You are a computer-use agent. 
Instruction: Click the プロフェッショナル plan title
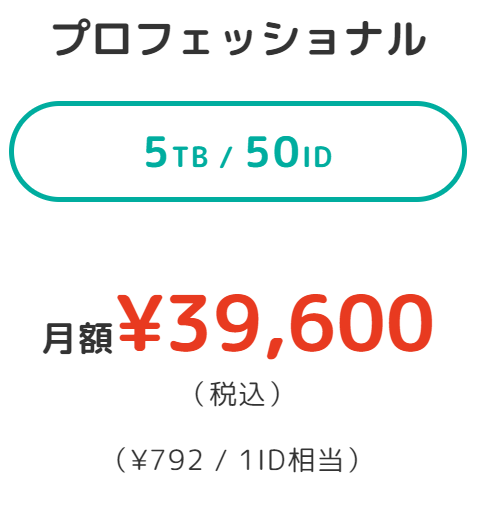coord(239,38)
